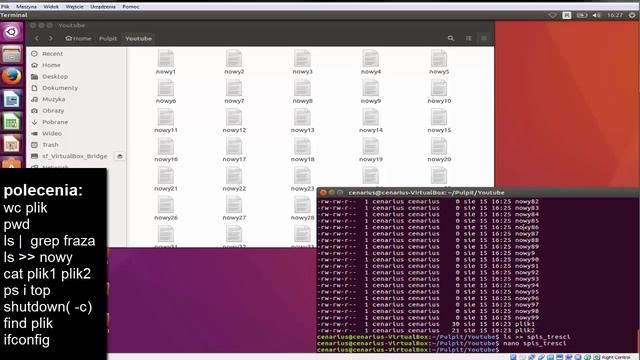This screenshot has width=640, height=360.
Task: Open the nowy1 file icon
Action: (166, 58)
